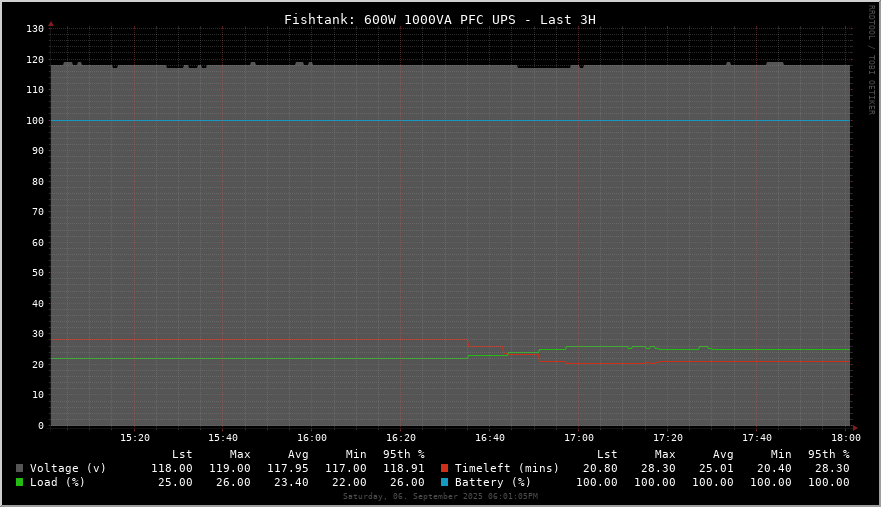Click Load last value '25.00'

point(175,482)
